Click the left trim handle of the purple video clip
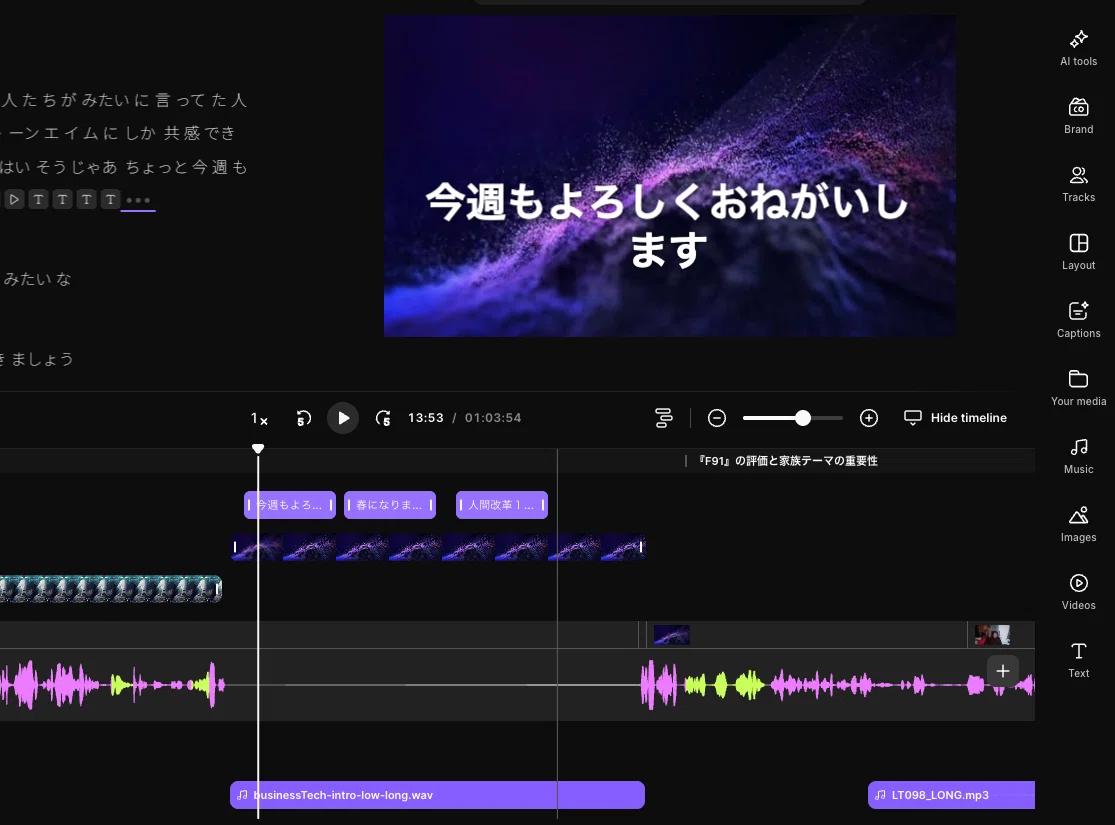The image size is (1115, 825). (235, 547)
